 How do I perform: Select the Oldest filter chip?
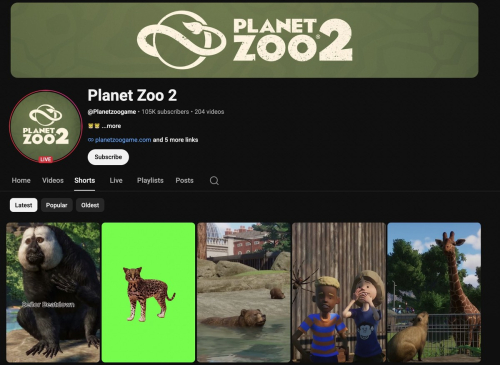[x=90, y=205]
